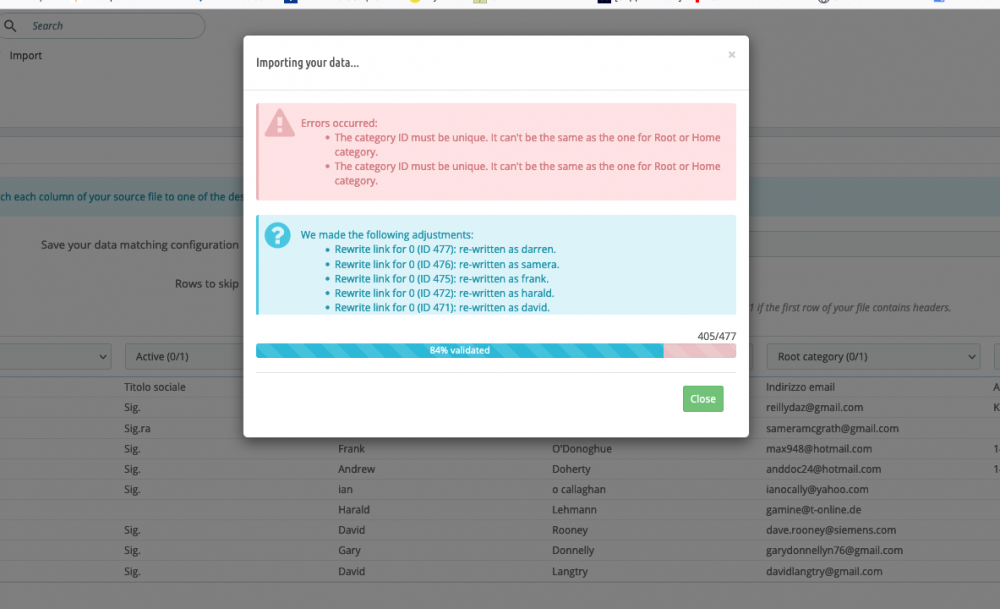
Task: Click rewrite link line for ID 472
Action: click(x=444, y=293)
